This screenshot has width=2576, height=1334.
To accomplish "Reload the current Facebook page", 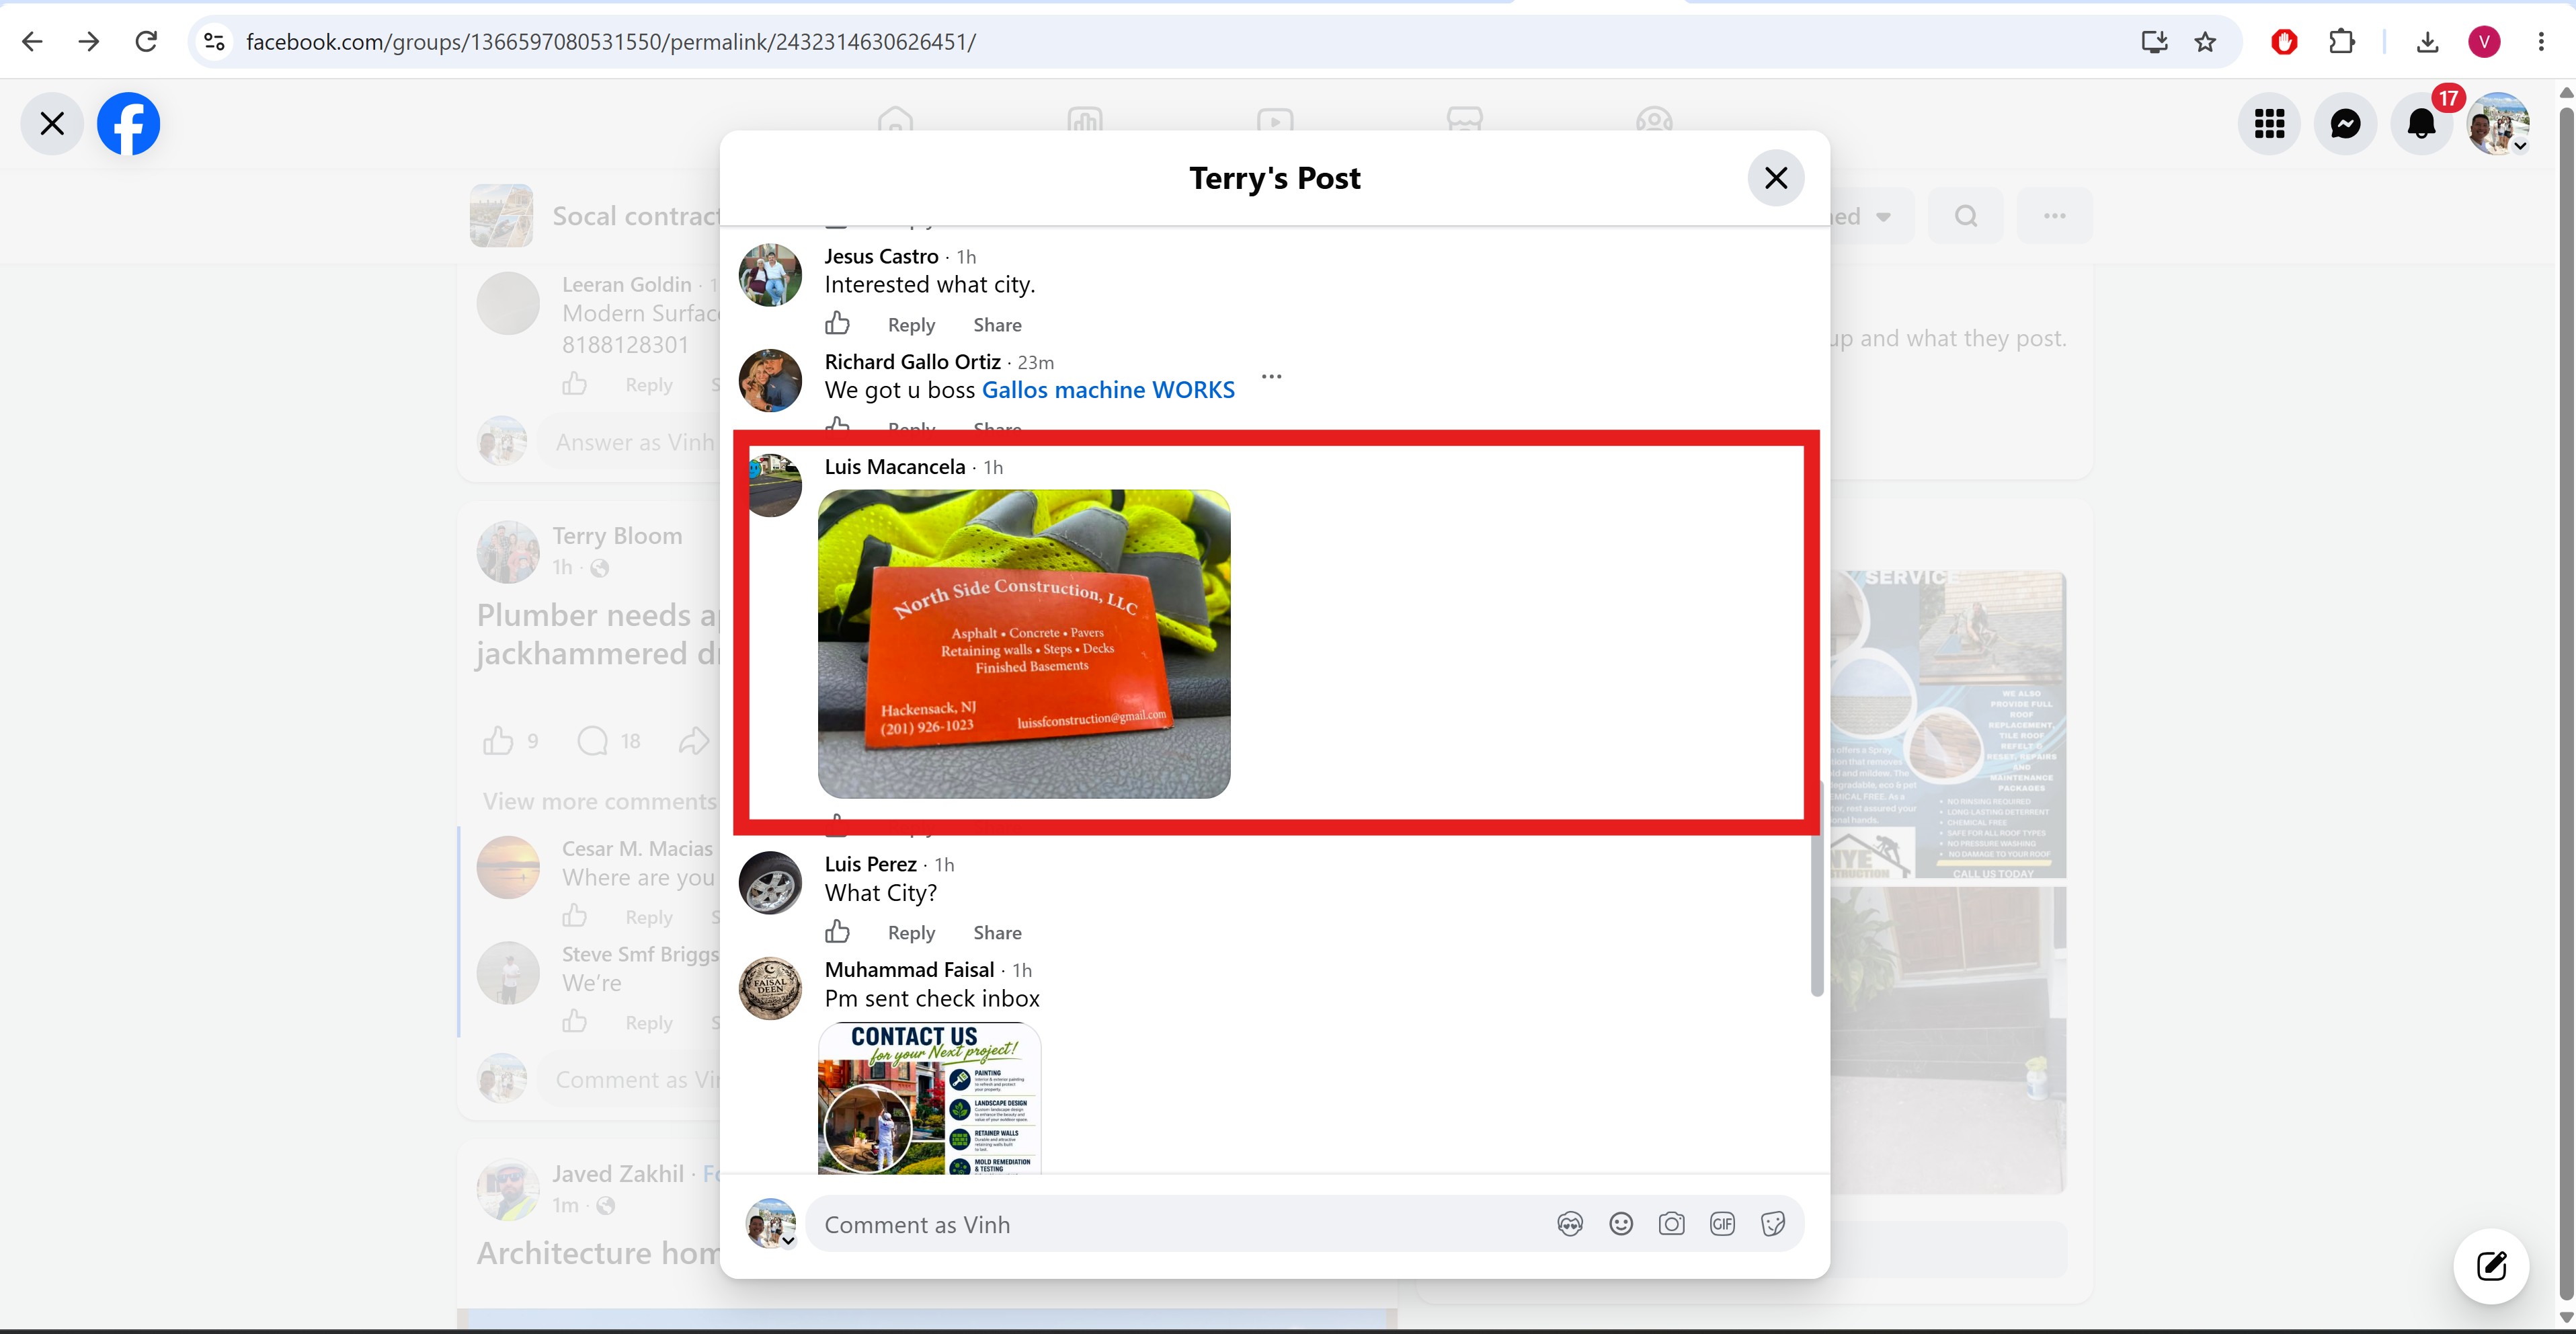I will pos(146,41).
